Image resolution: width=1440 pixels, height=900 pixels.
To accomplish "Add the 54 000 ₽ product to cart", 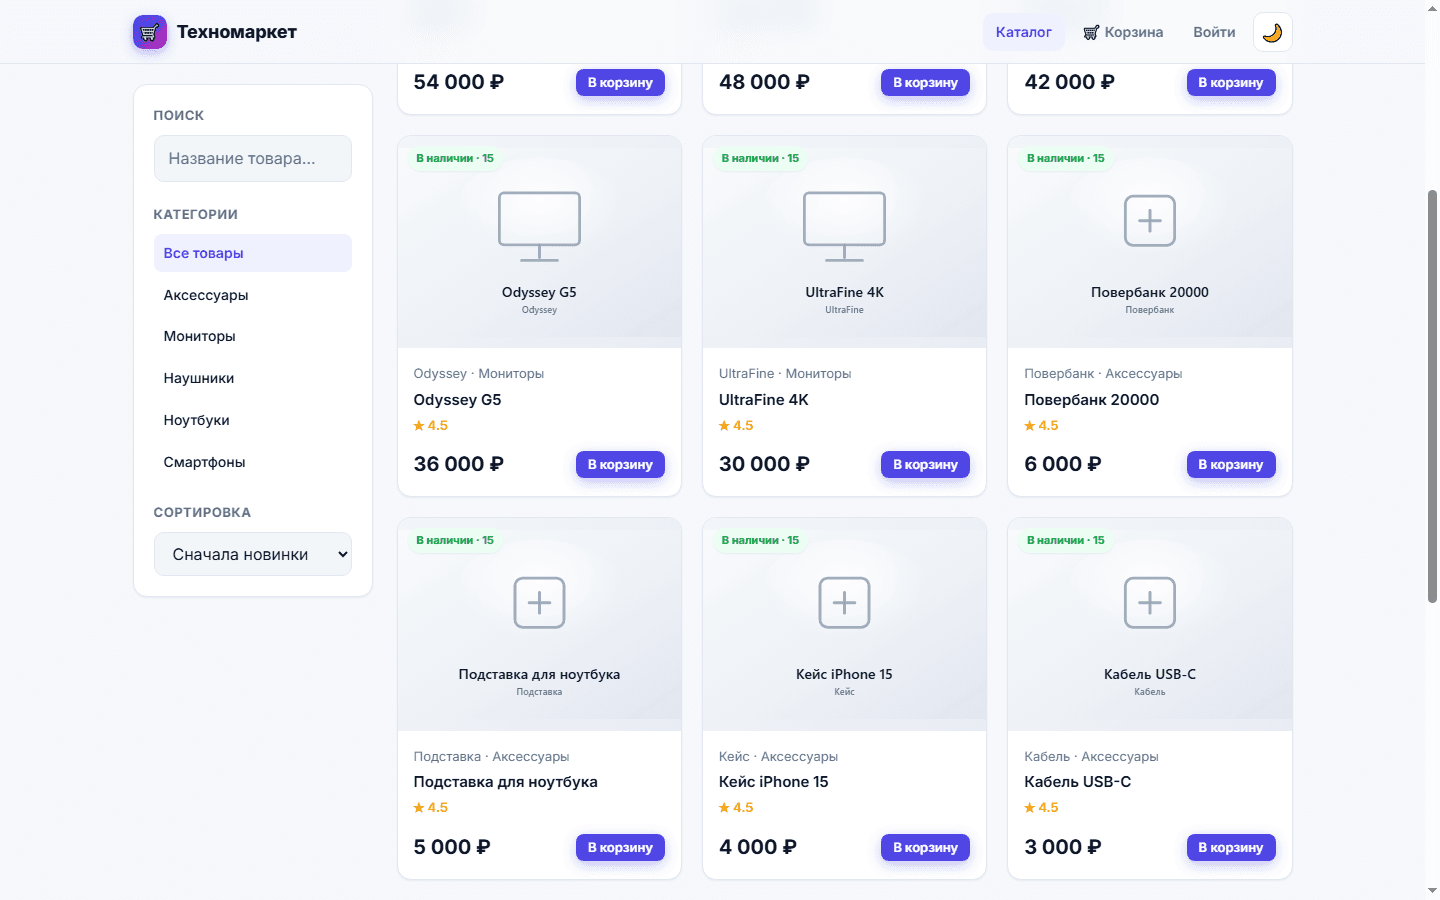I will click(620, 82).
